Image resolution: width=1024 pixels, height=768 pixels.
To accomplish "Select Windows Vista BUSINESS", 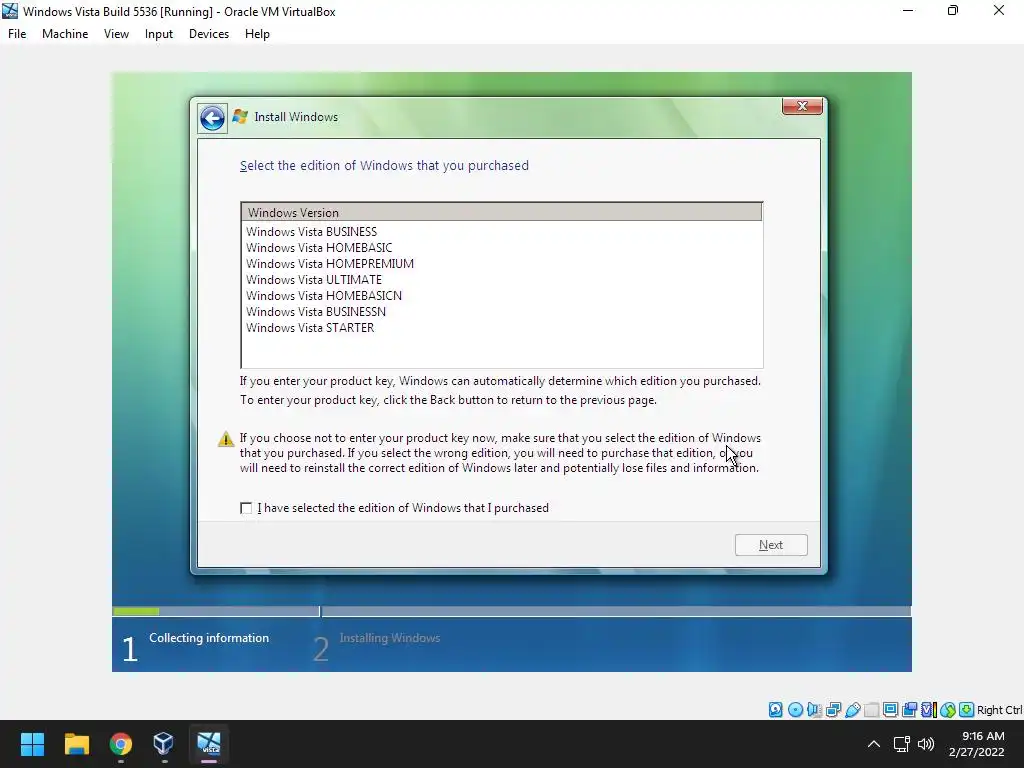I will point(501,232).
